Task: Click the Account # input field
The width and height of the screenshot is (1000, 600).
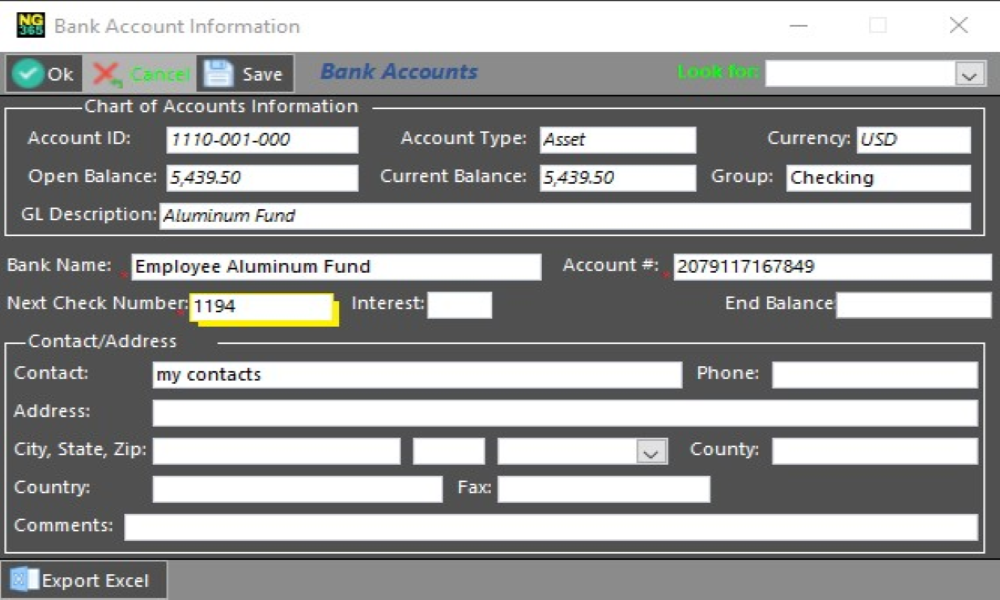Action: (x=831, y=267)
